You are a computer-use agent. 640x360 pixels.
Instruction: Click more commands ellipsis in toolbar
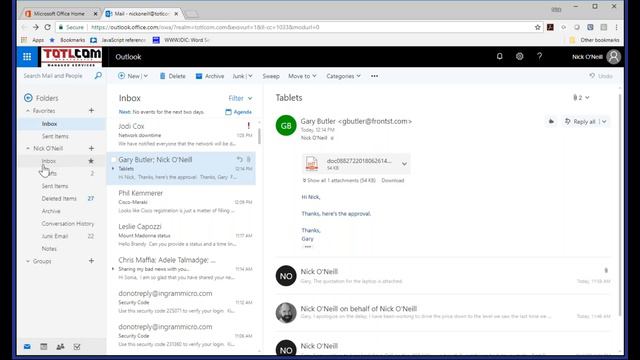[374, 76]
